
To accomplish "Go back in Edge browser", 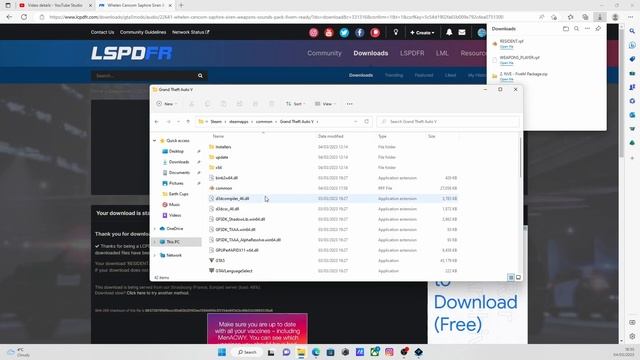I will click(x=9, y=17).
